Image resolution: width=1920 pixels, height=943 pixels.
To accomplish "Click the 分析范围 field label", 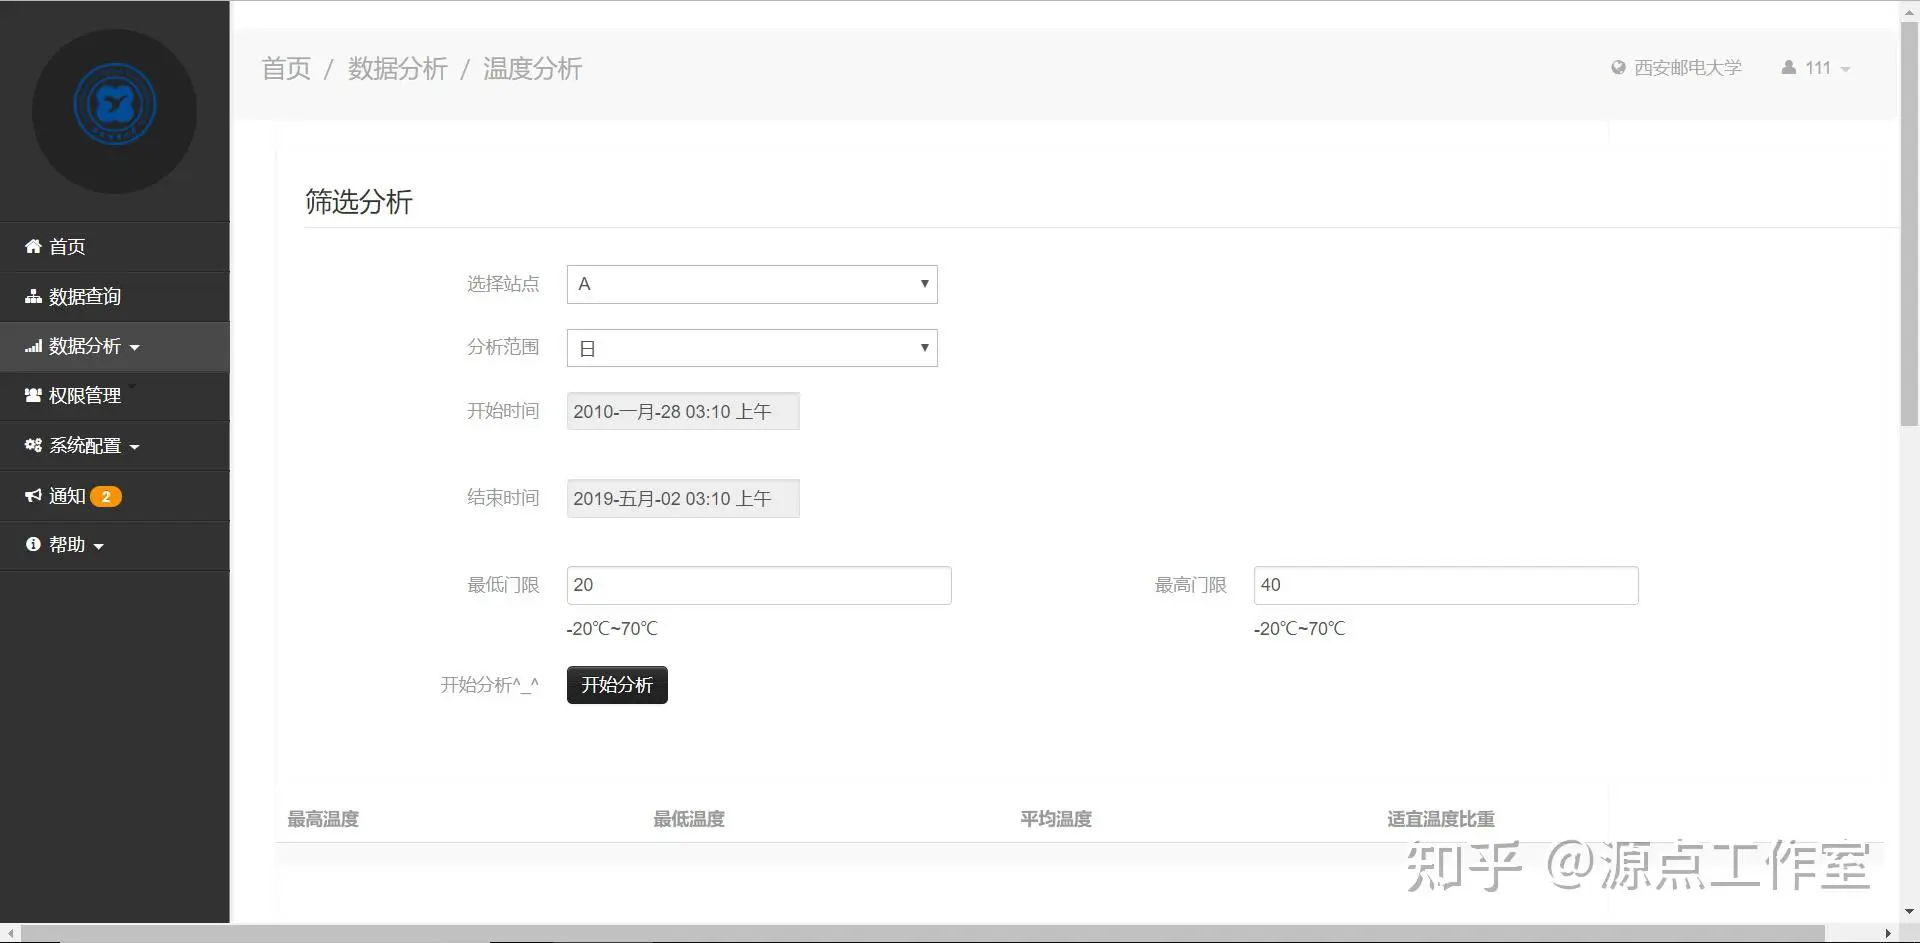I will point(503,347).
